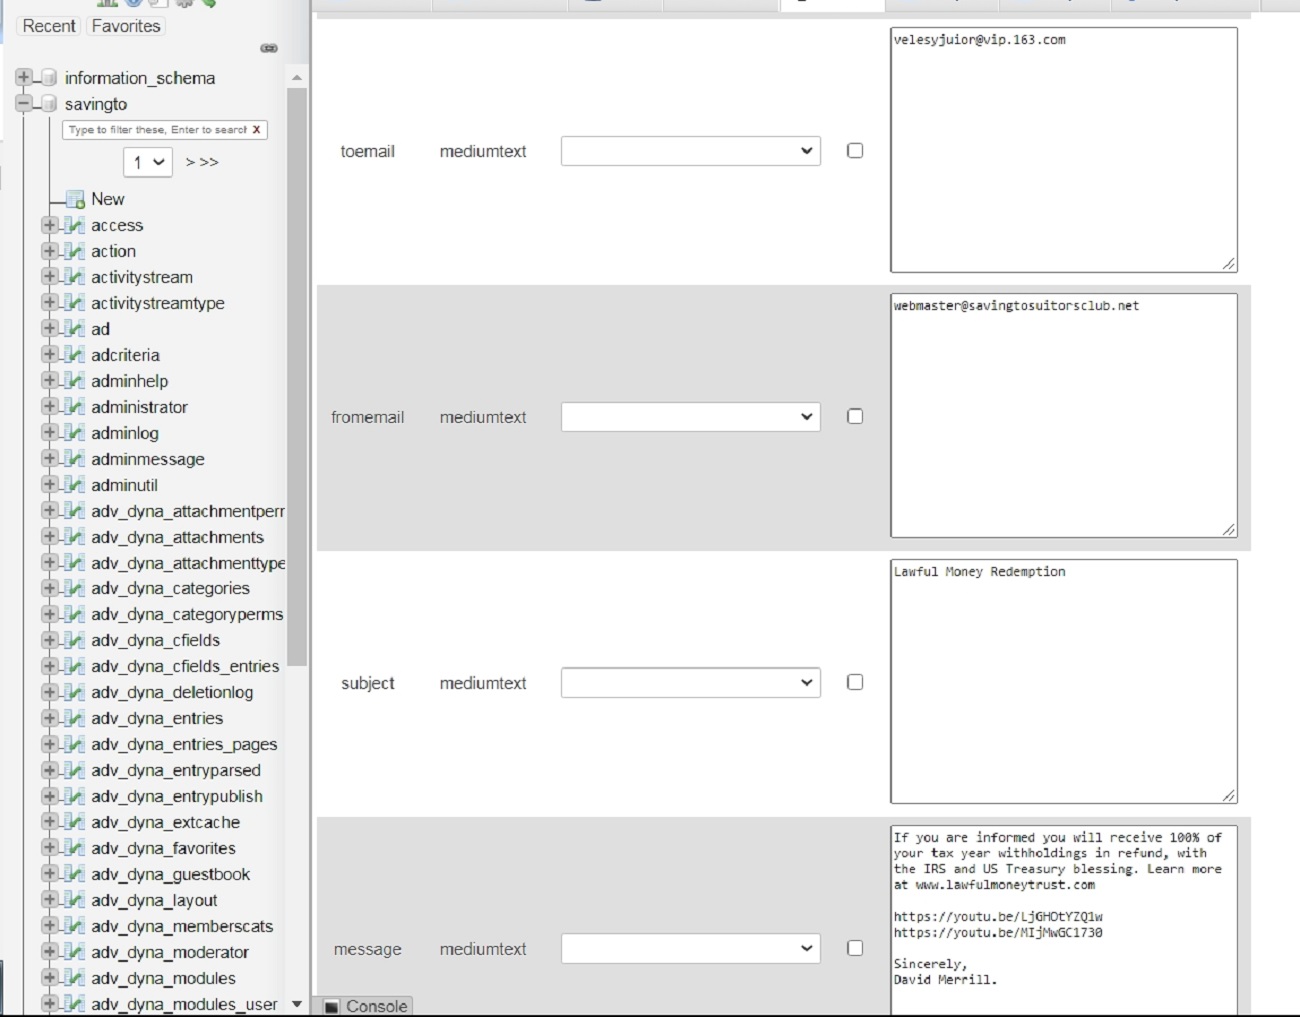Collapse the savingto database tree
This screenshot has width=1300, height=1017.
click(23, 104)
